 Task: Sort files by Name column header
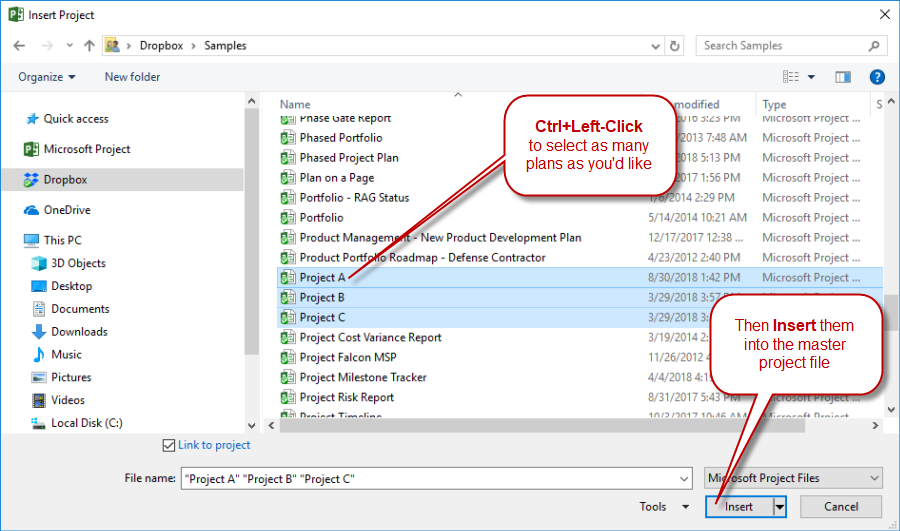(x=295, y=104)
